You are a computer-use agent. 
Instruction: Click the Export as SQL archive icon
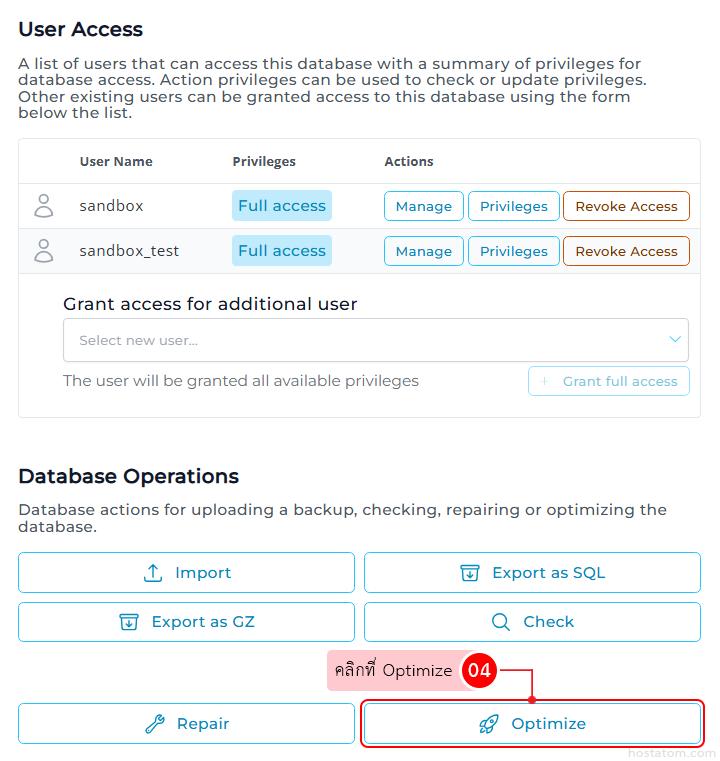470,573
